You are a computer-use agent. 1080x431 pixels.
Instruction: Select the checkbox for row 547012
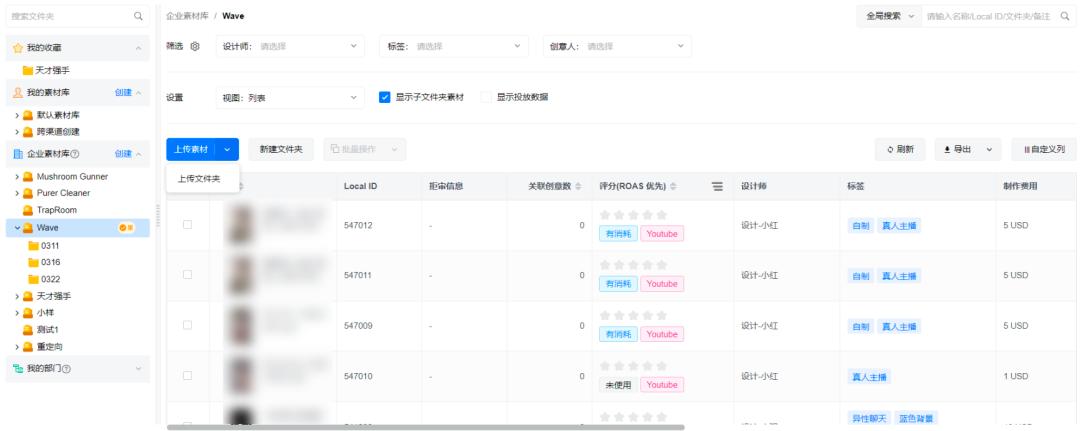(x=187, y=224)
